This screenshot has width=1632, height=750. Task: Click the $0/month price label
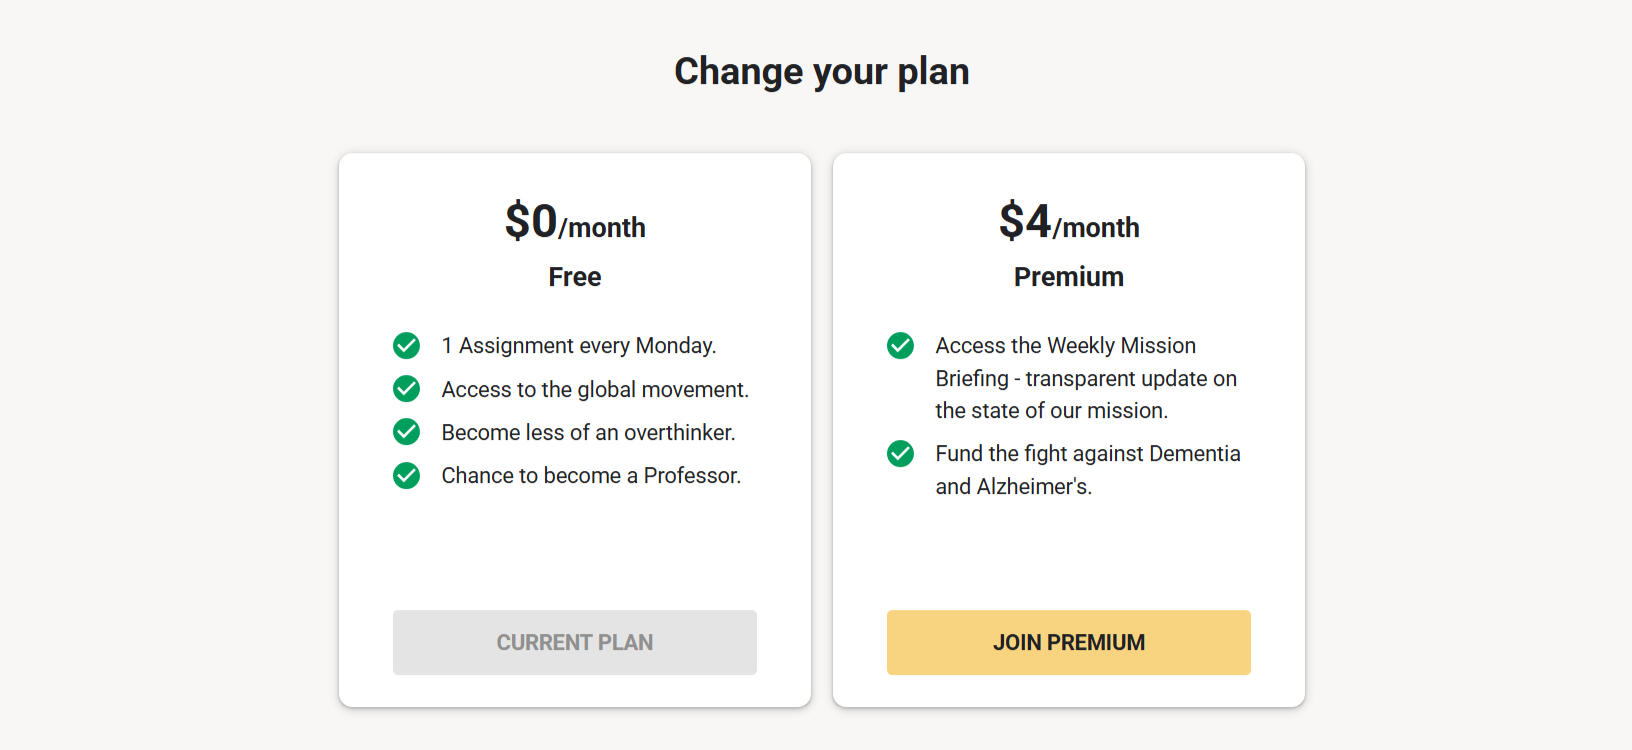coord(574,222)
